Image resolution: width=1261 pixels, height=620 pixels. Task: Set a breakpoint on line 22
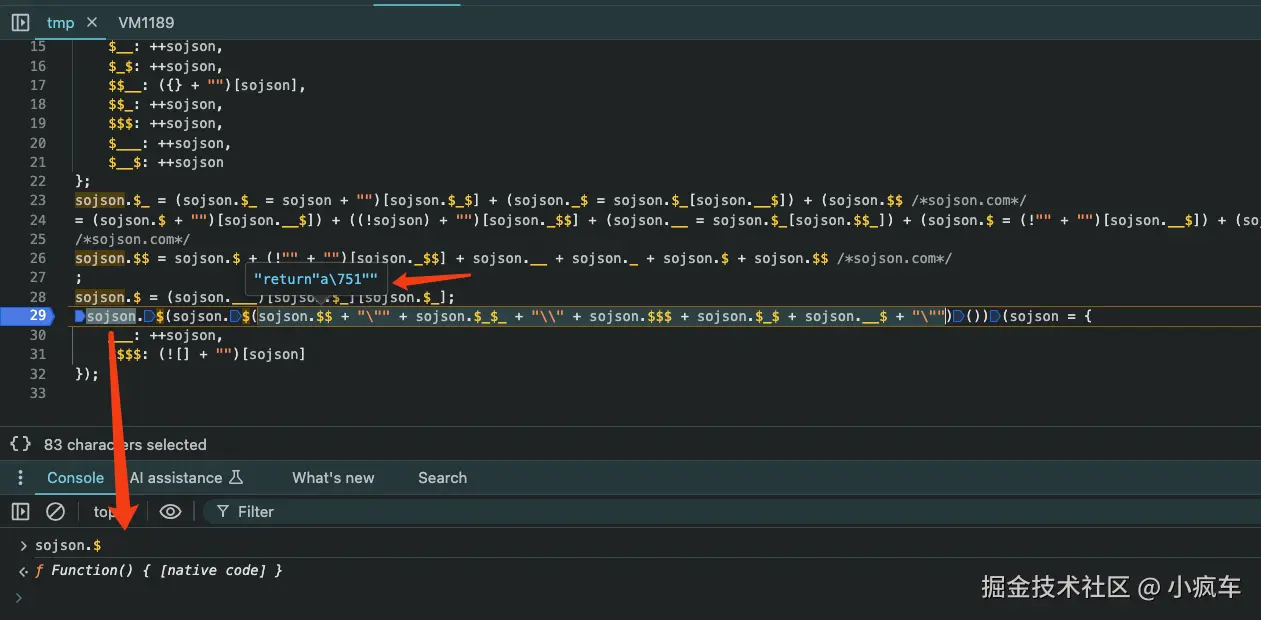click(37, 181)
